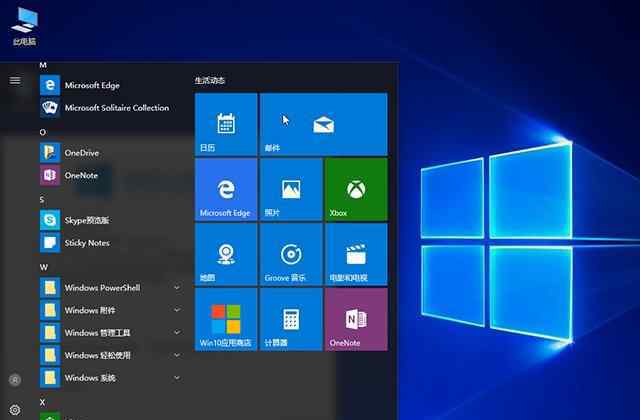Screen dimensions: 640x420
Task: Click the 生活动态 tile group title
Action: coord(209,80)
